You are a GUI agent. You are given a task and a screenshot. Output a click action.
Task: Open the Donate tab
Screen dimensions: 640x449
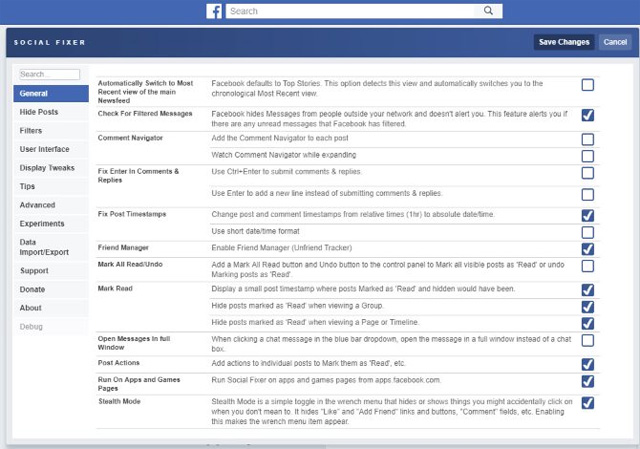51,289
